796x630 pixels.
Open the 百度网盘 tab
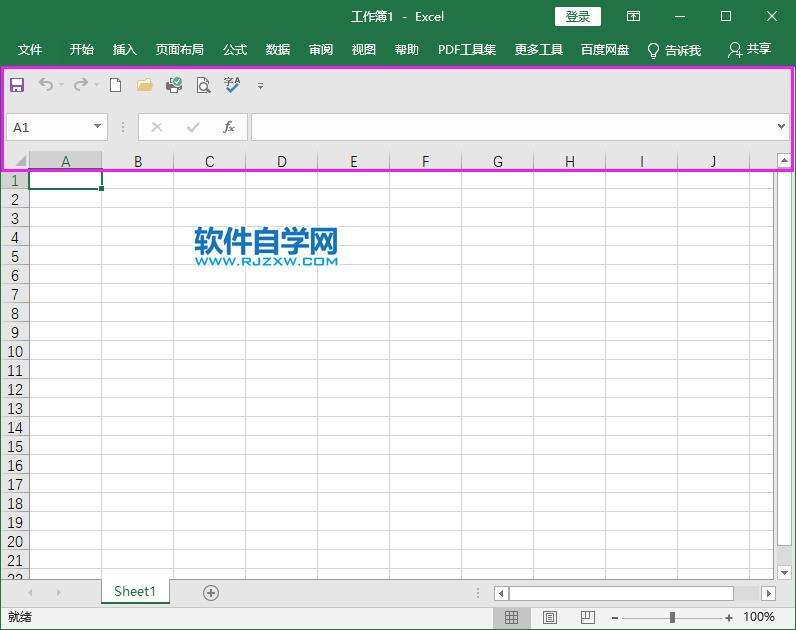click(605, 50)
